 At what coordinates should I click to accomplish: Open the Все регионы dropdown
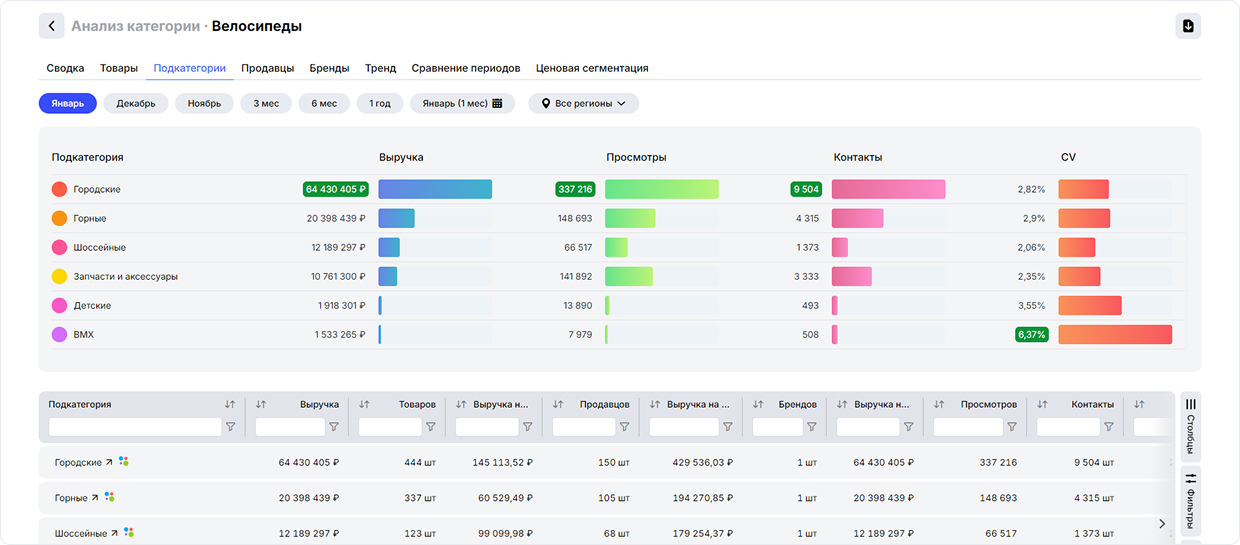coord(583,104)
